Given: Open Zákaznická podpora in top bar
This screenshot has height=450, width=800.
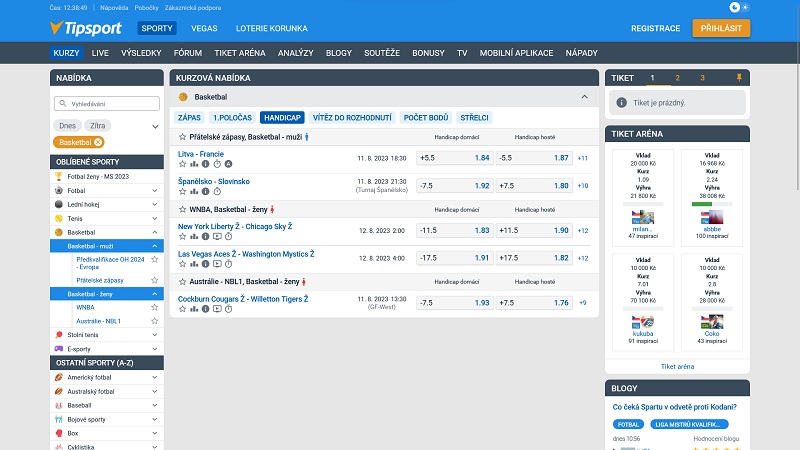Looking at the screenshot, I should click(x=193, y=8).
